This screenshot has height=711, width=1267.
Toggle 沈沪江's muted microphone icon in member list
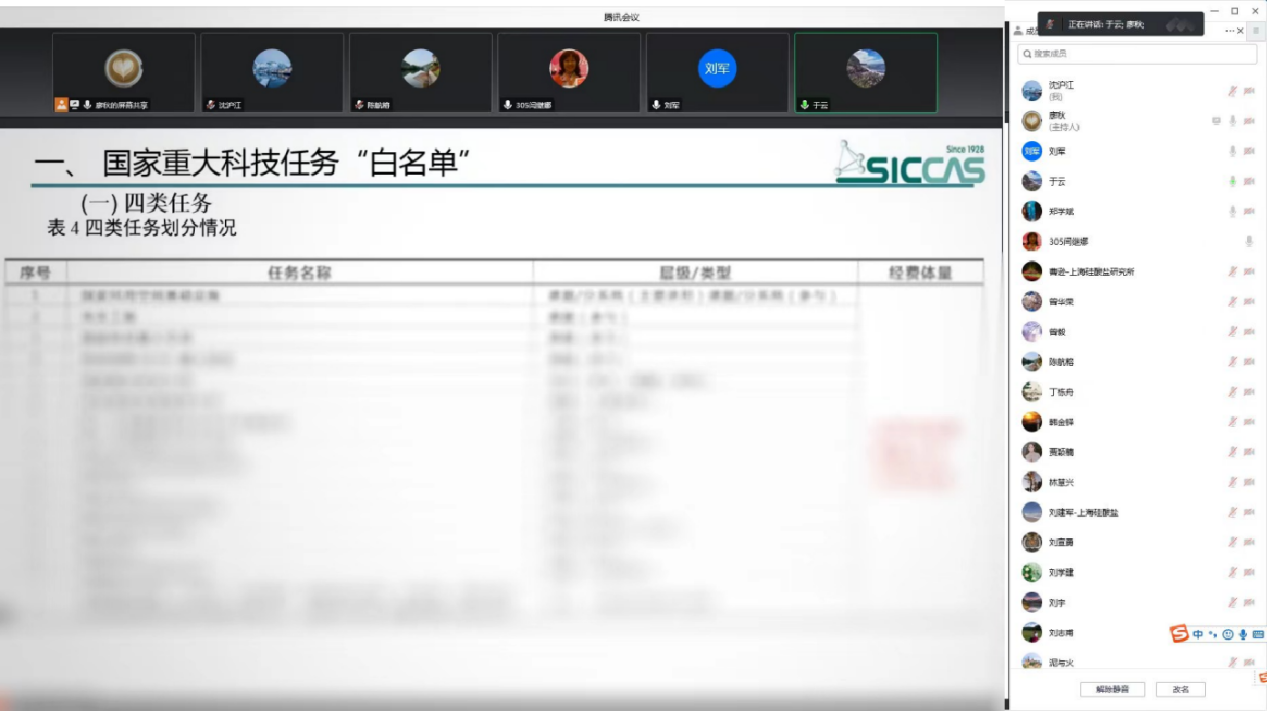[1233, 91]
